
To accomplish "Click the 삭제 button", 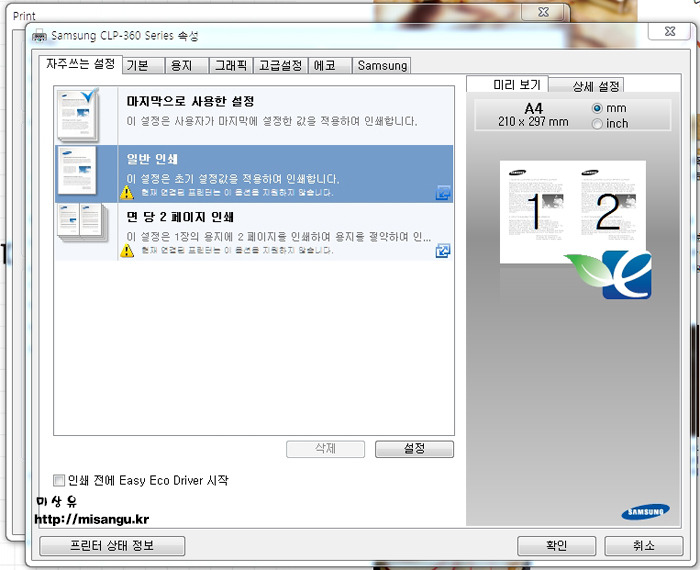I will [x=325, y=449].
